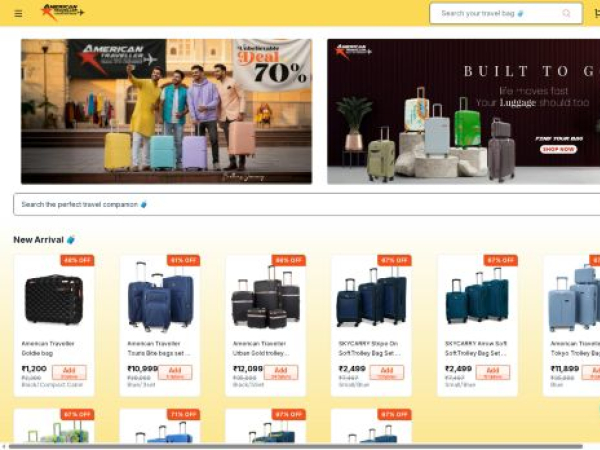Add SKYCARRY Arrow Soft trolley set
Viewport: 600px width, 450px height.
point(492,372)
